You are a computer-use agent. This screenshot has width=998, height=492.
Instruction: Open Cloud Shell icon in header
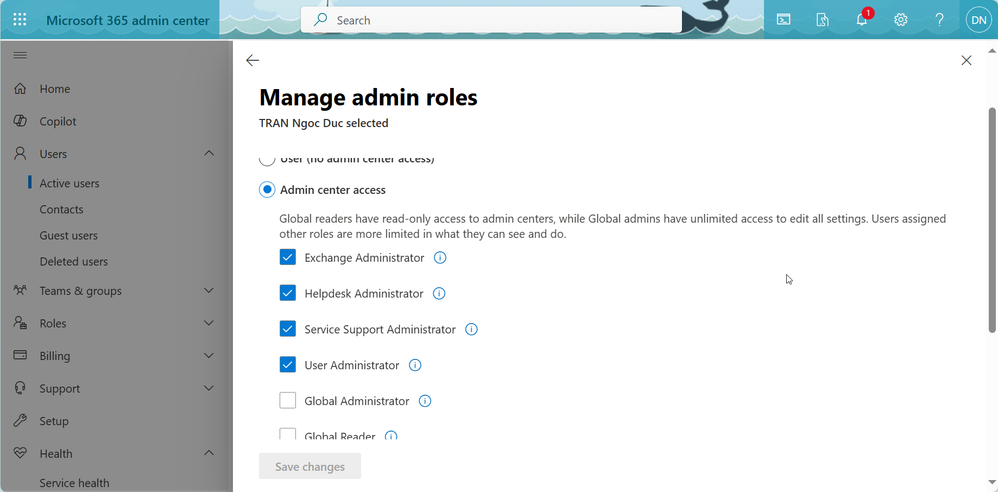pos(784,20)
